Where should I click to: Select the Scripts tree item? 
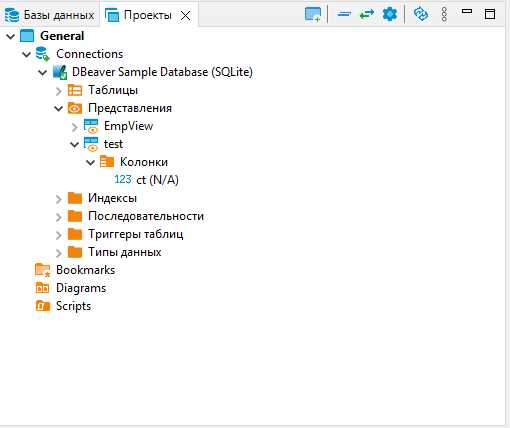pyautogui.click(x=73, y=306)
